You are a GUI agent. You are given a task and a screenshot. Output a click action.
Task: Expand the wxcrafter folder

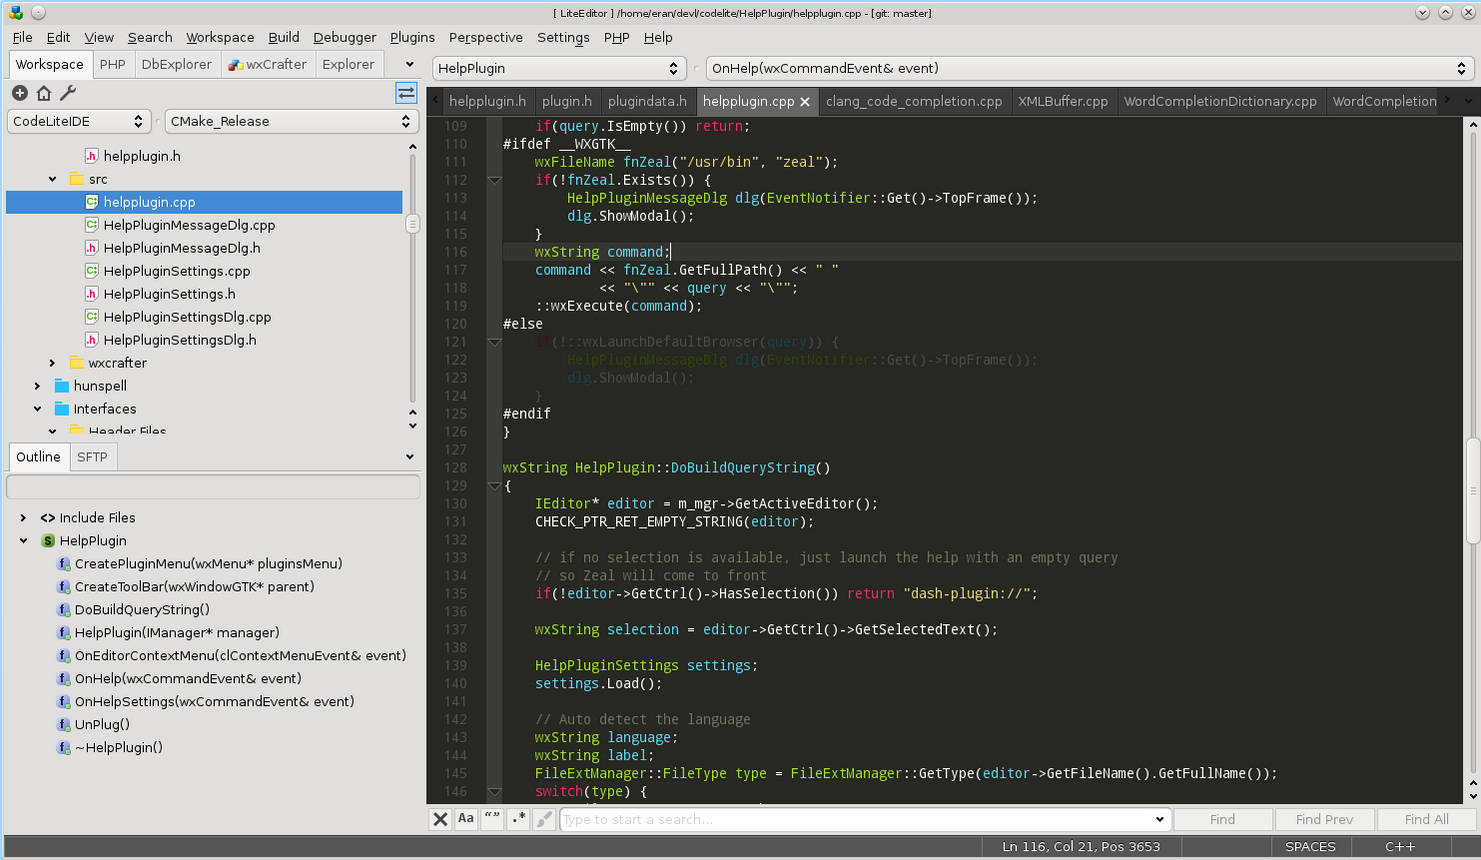click(x=52, y=363)
